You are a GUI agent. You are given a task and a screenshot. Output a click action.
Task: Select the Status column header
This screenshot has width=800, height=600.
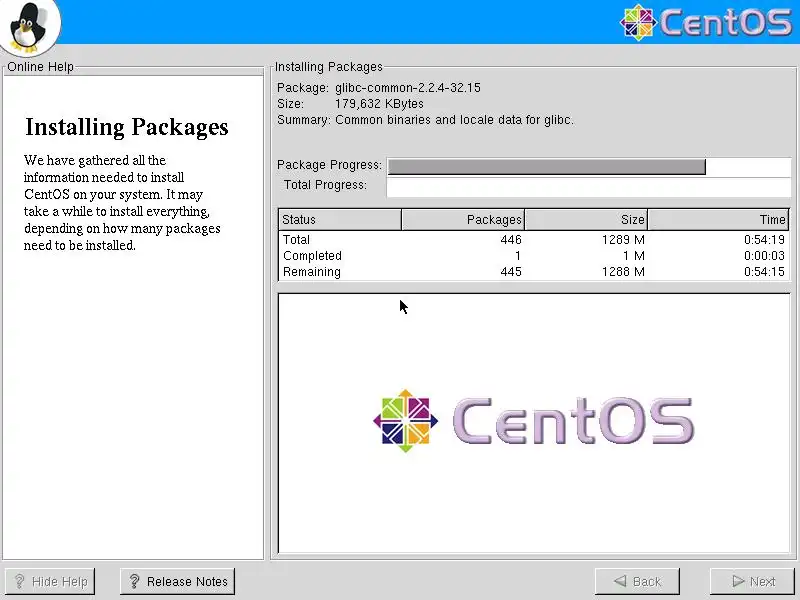[340, 219]
